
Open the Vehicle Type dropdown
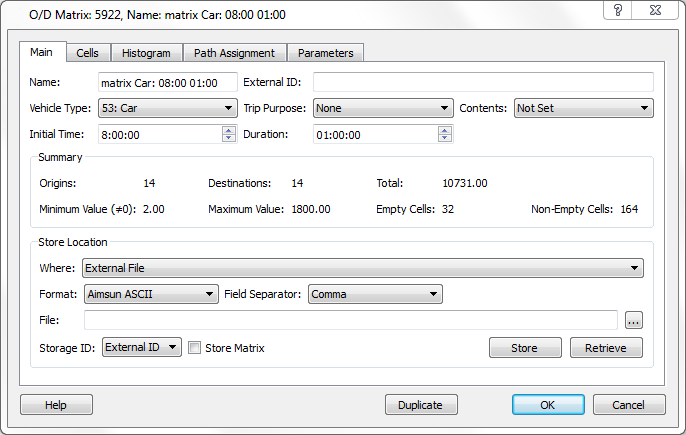tap(167, 108)
